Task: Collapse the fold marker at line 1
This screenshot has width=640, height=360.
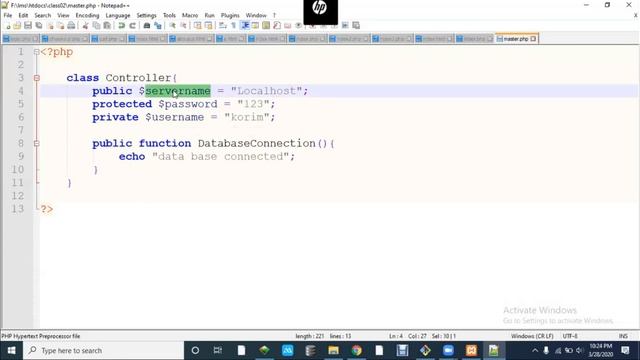Action: 37,52
